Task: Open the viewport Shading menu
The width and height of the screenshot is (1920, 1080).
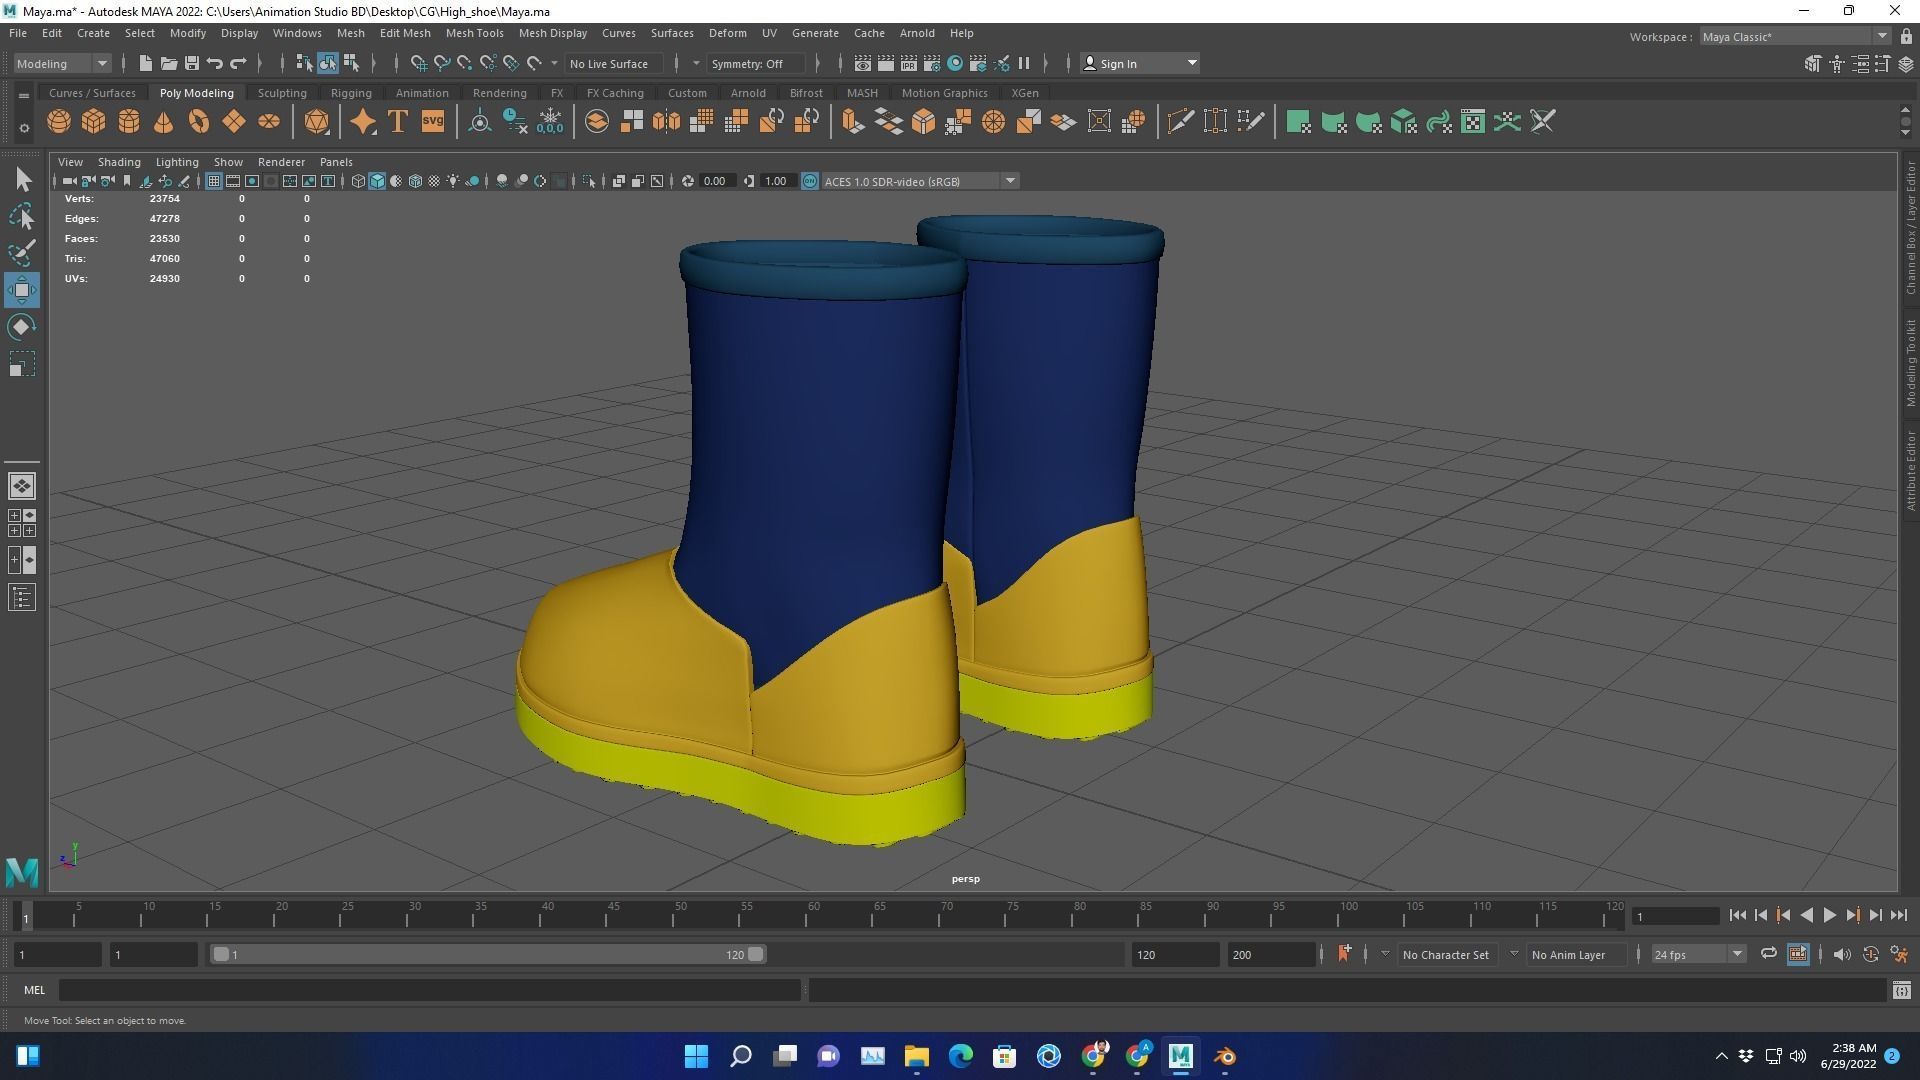Action: click(119, 162)
